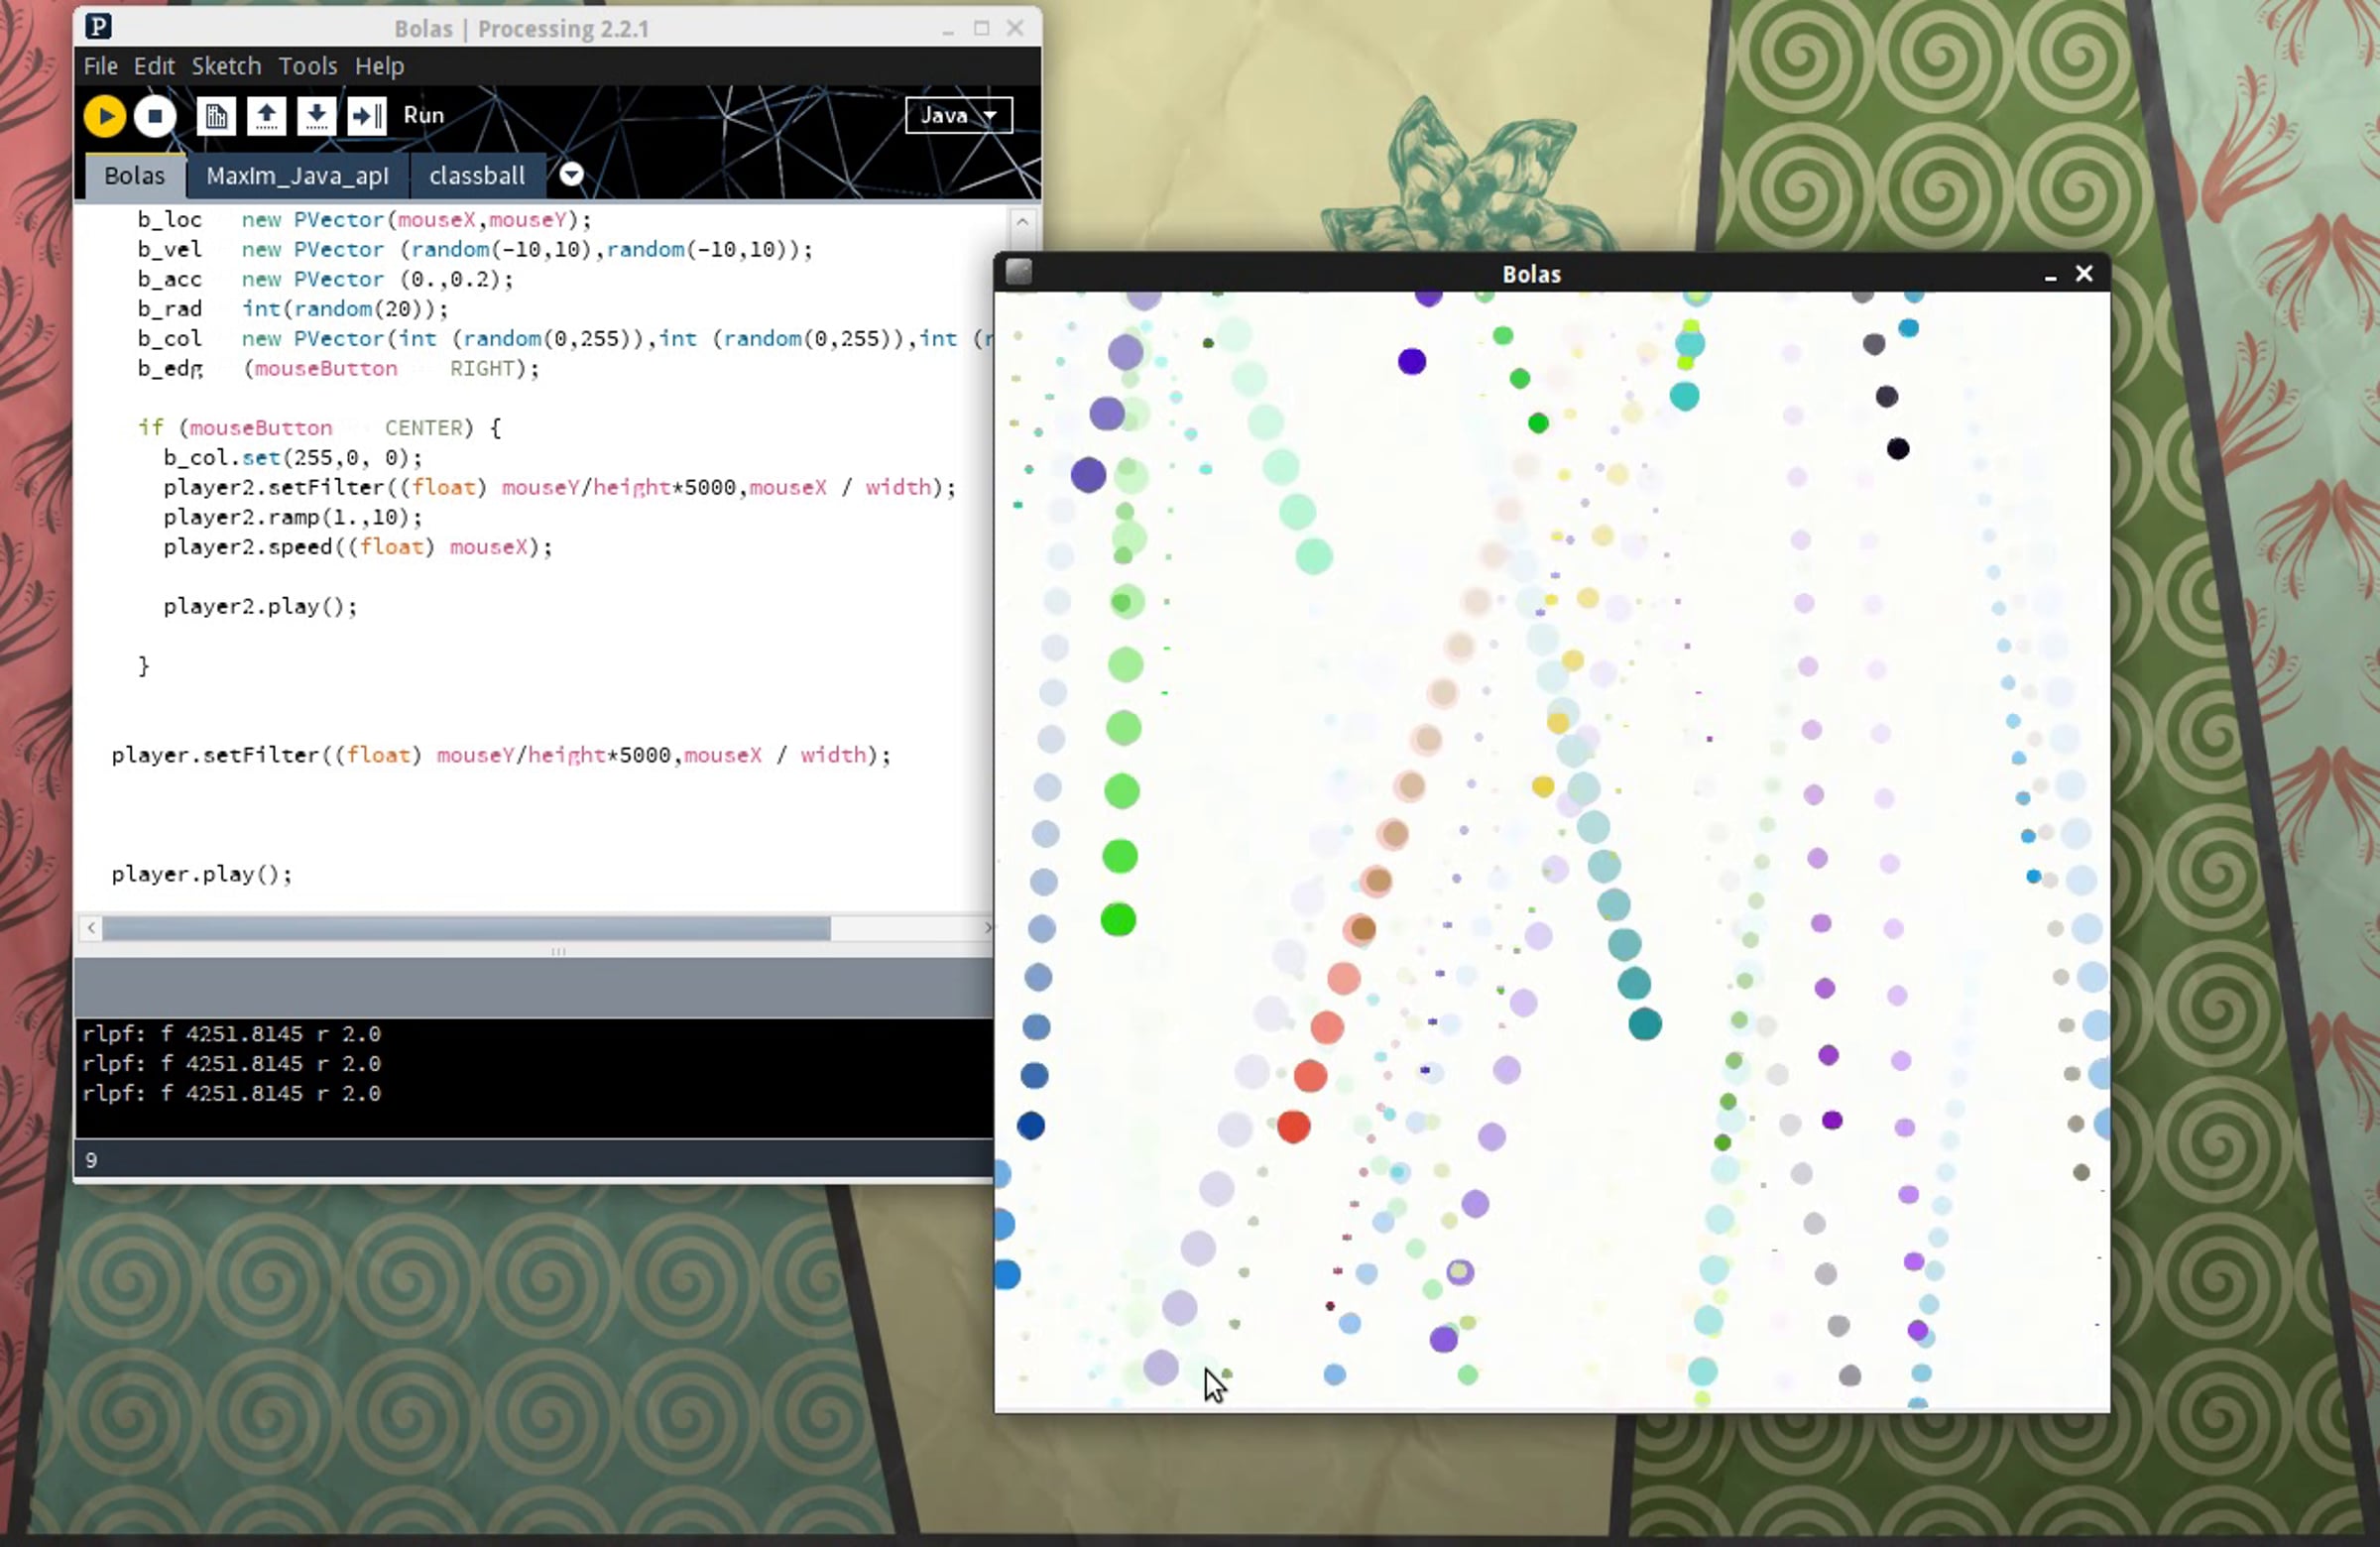Click the New sketch icon
2380x1547 pixels.
point(216,116)
